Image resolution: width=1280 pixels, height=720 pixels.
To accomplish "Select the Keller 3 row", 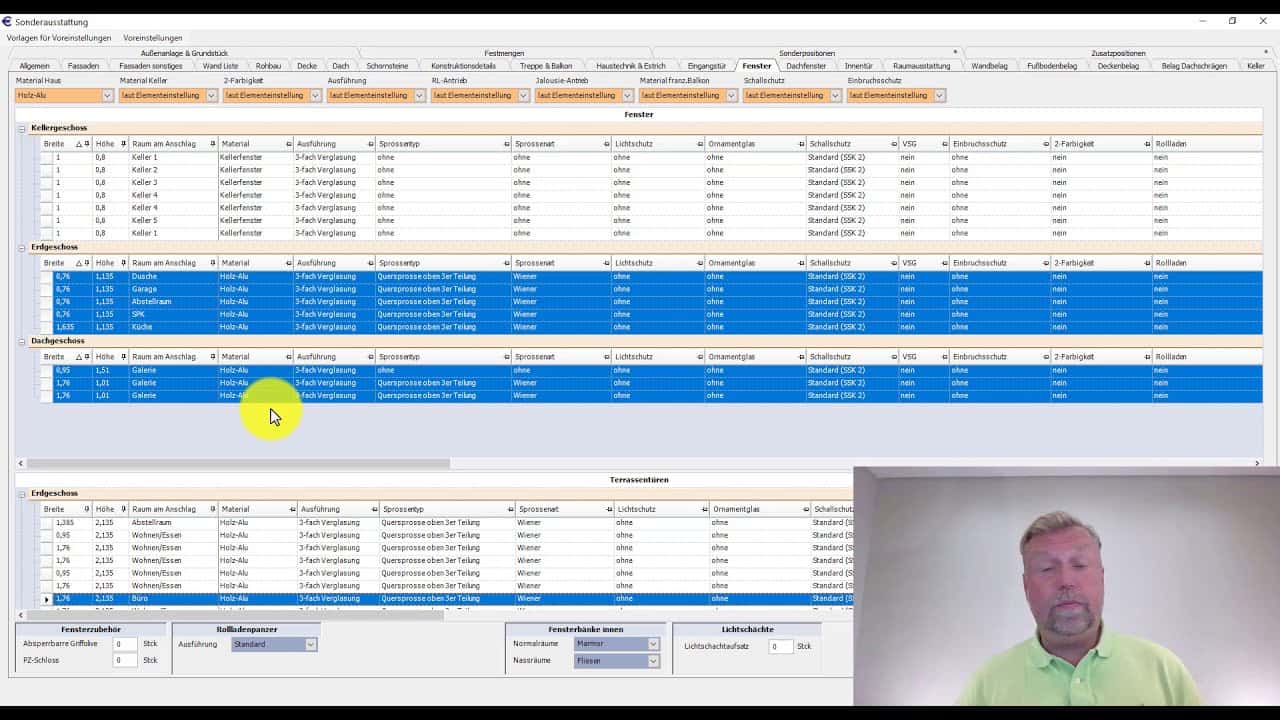I will point(651,183).
